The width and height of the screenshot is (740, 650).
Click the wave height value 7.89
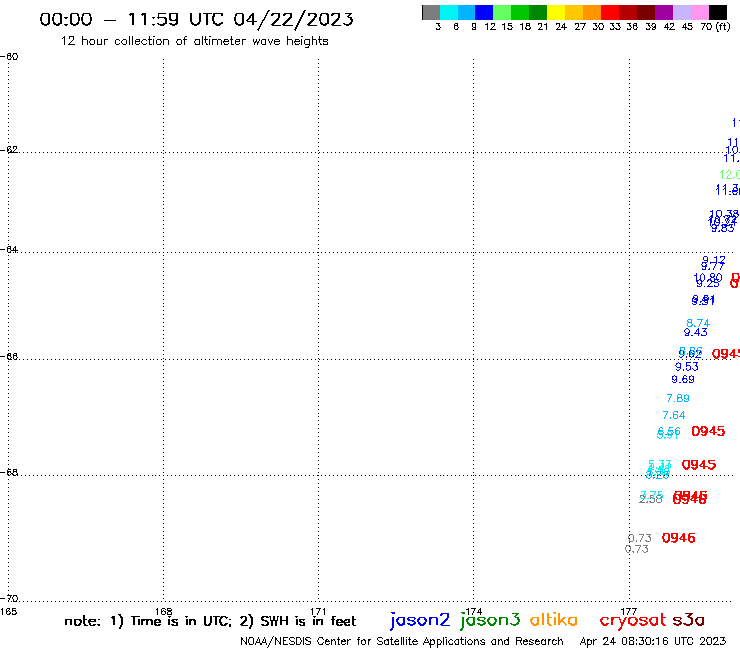[x=678, y=398]
